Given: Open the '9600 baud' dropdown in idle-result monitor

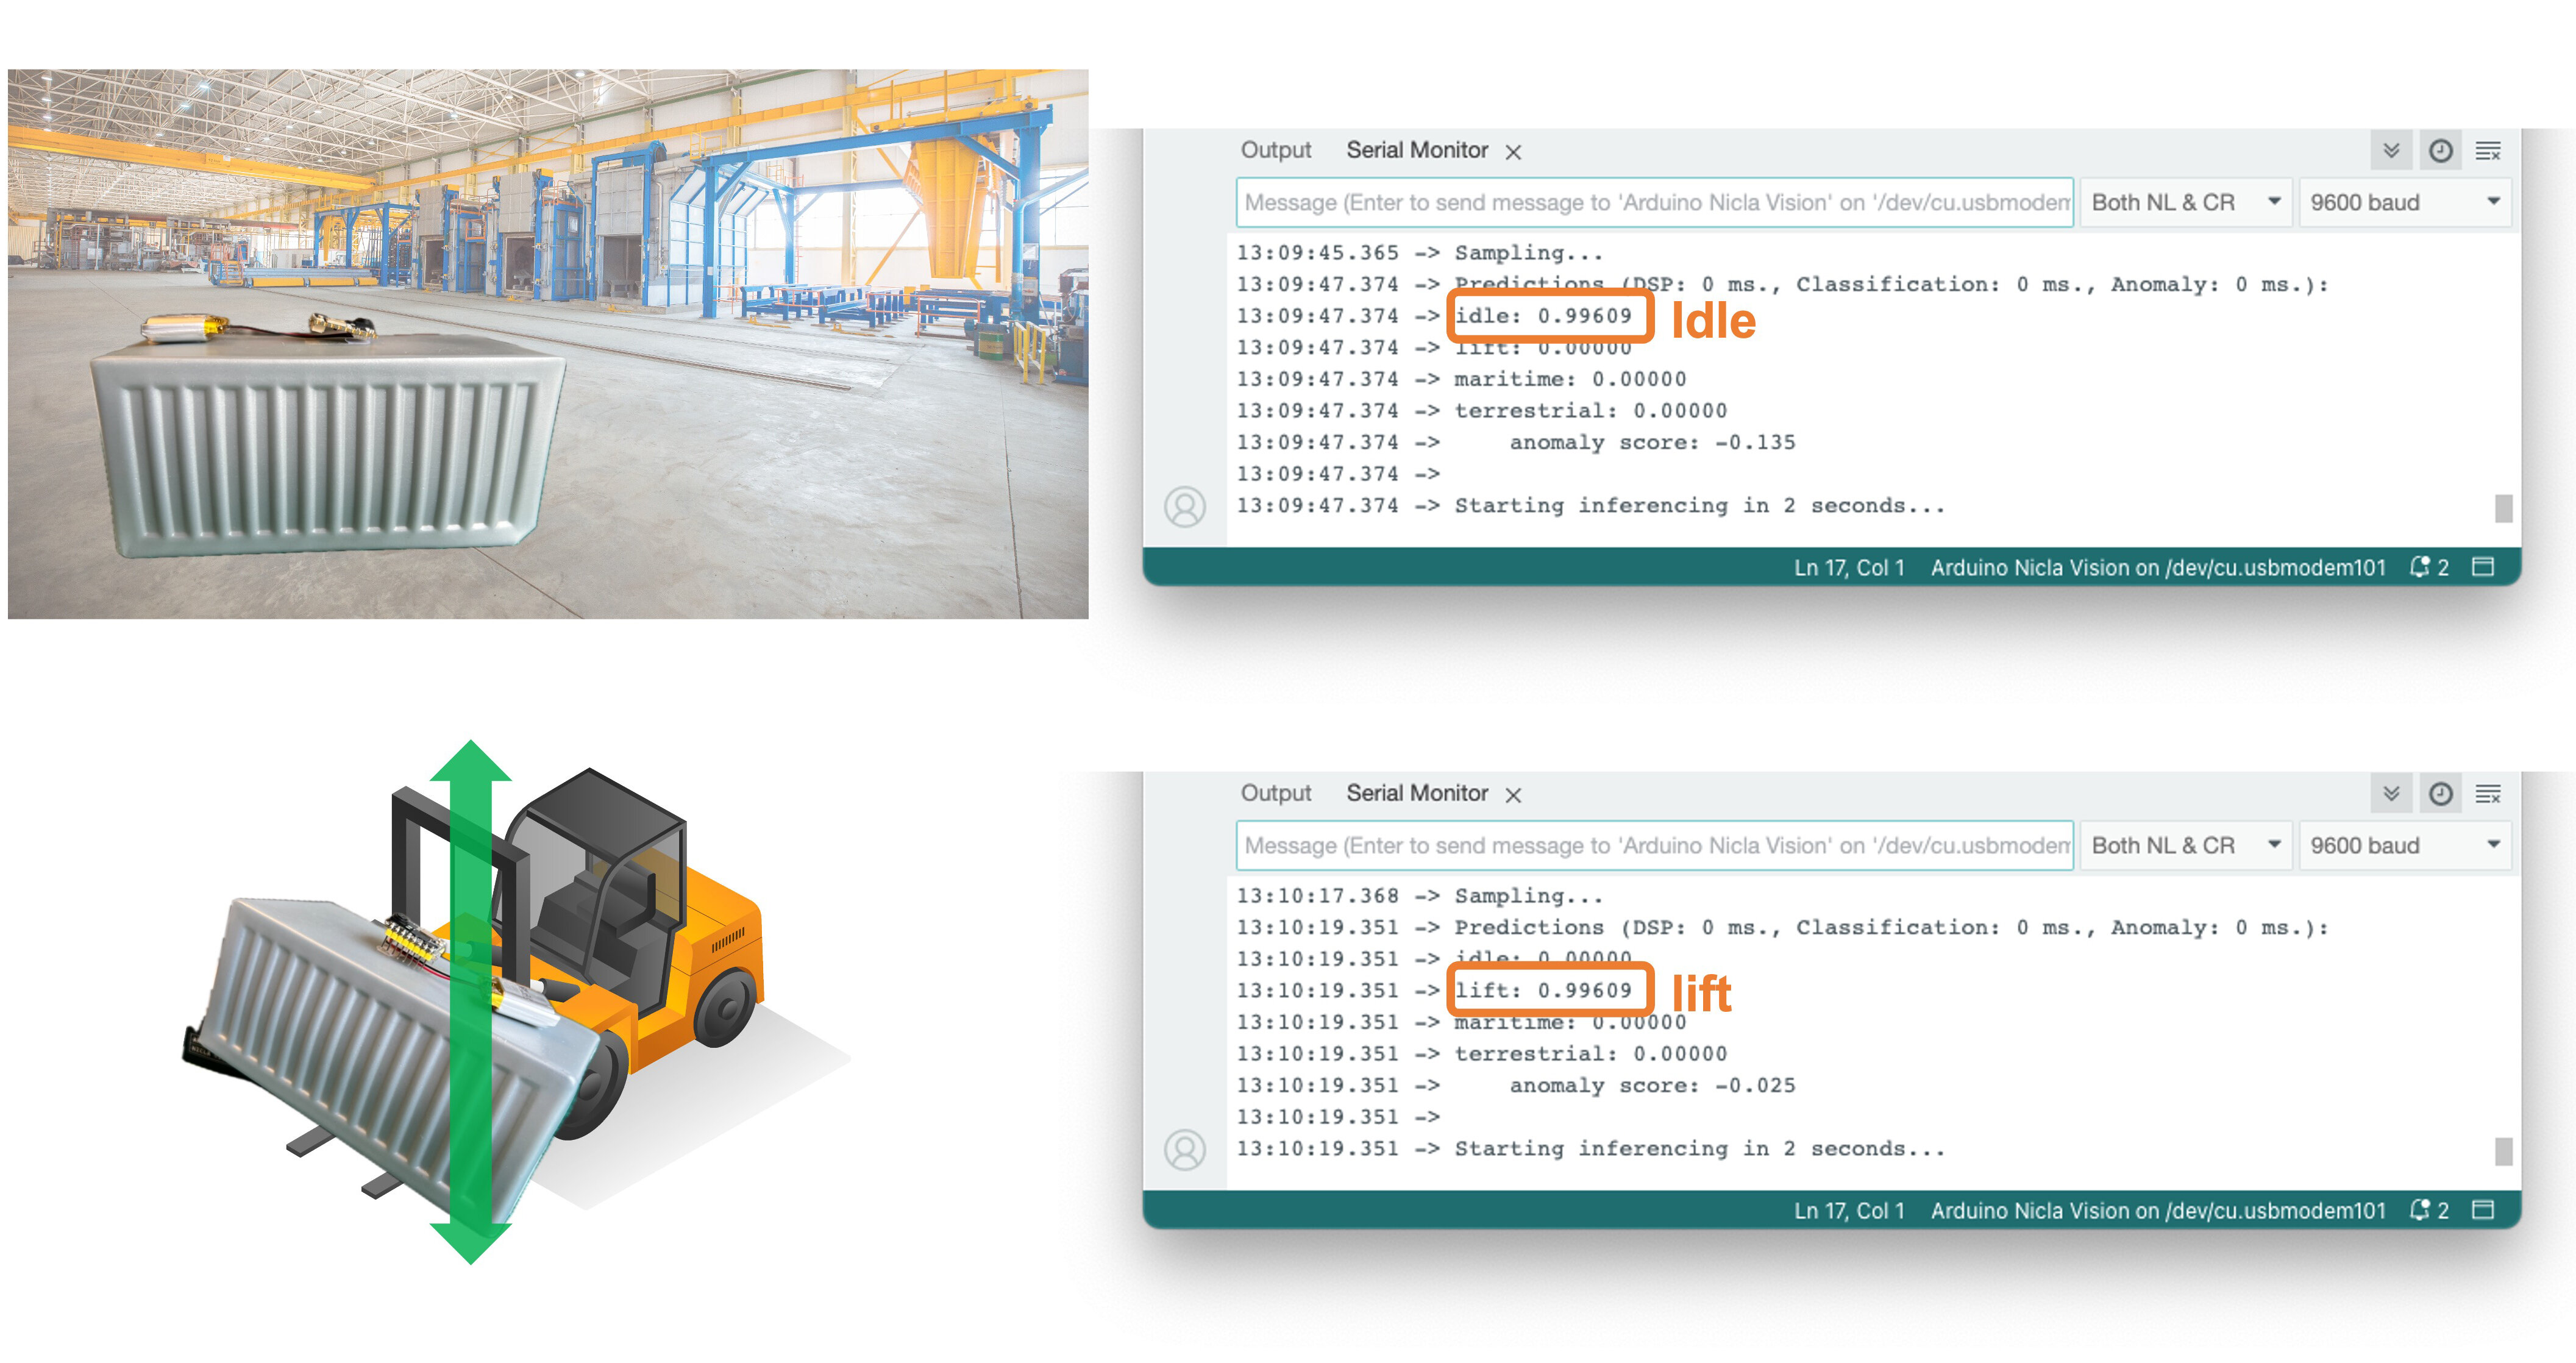Looking at the screenshot, I should point(2404,202).
